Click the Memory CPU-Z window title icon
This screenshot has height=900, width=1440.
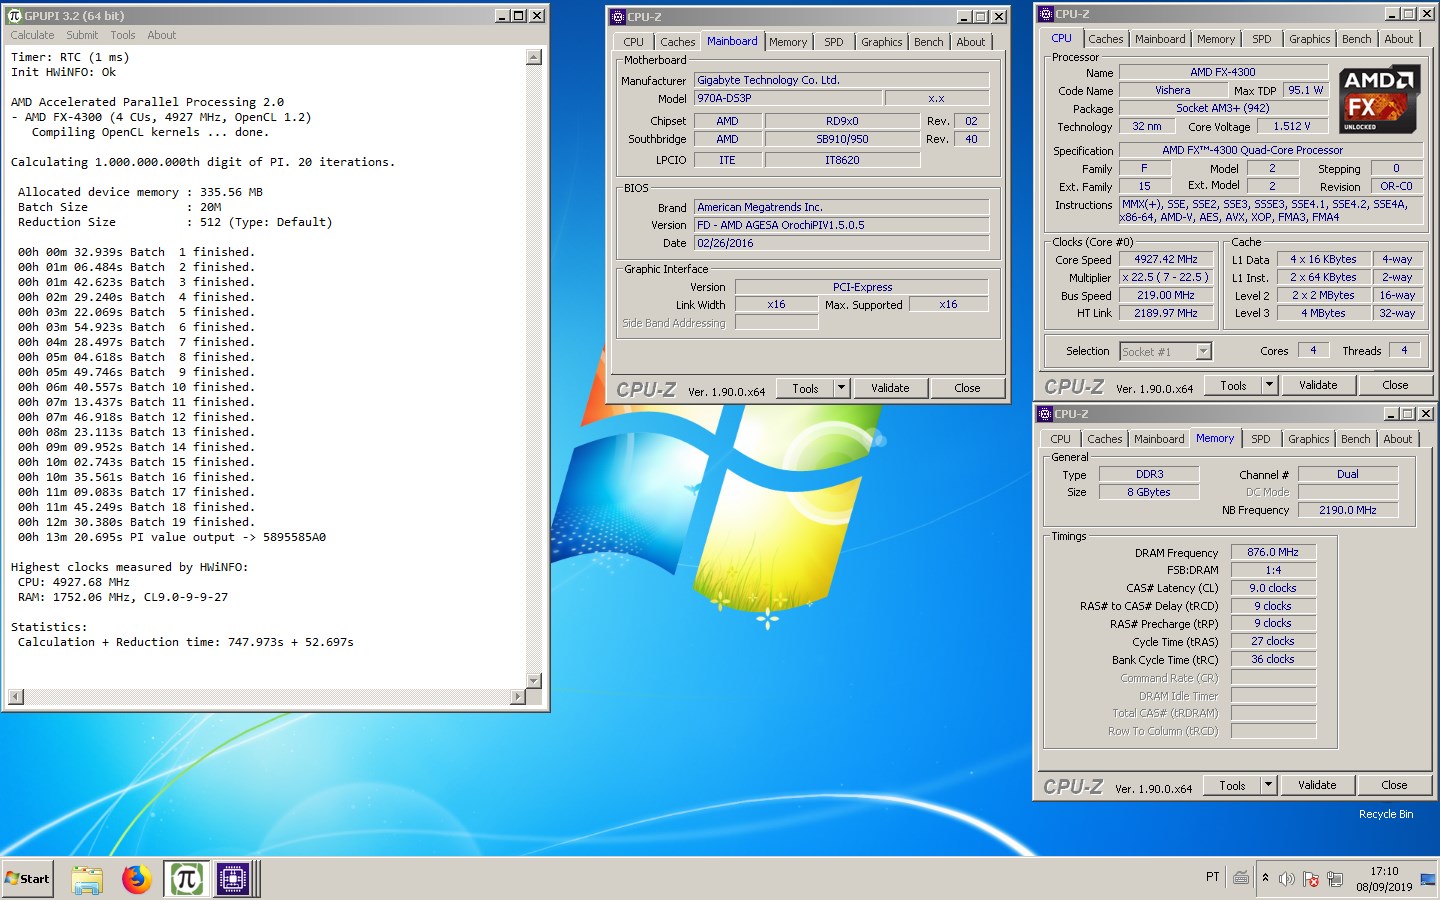click(1046, 413)
